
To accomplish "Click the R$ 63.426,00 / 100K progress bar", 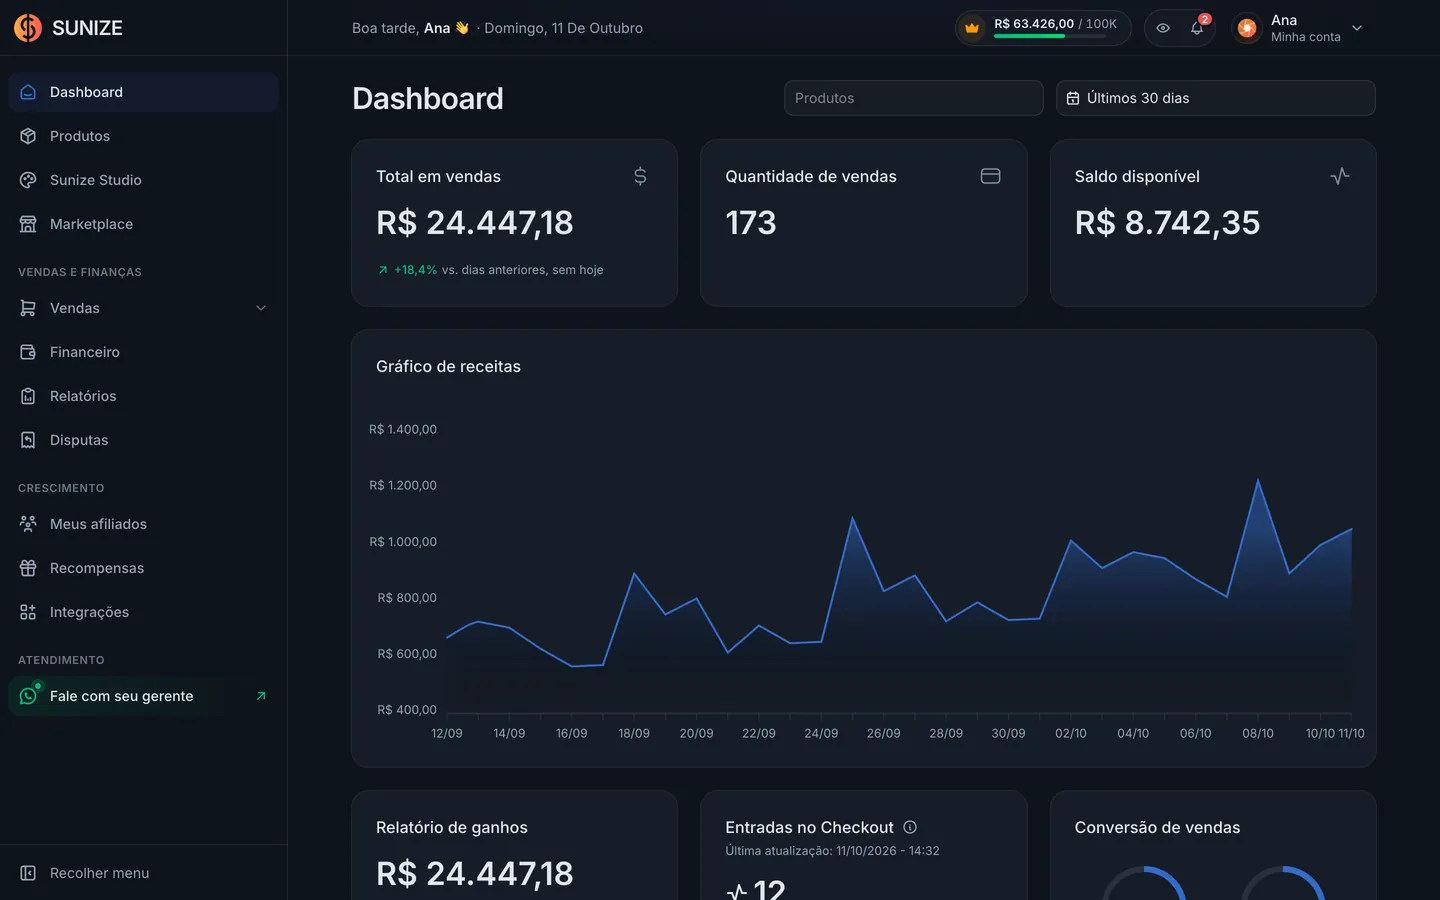I will point(1050,36).
